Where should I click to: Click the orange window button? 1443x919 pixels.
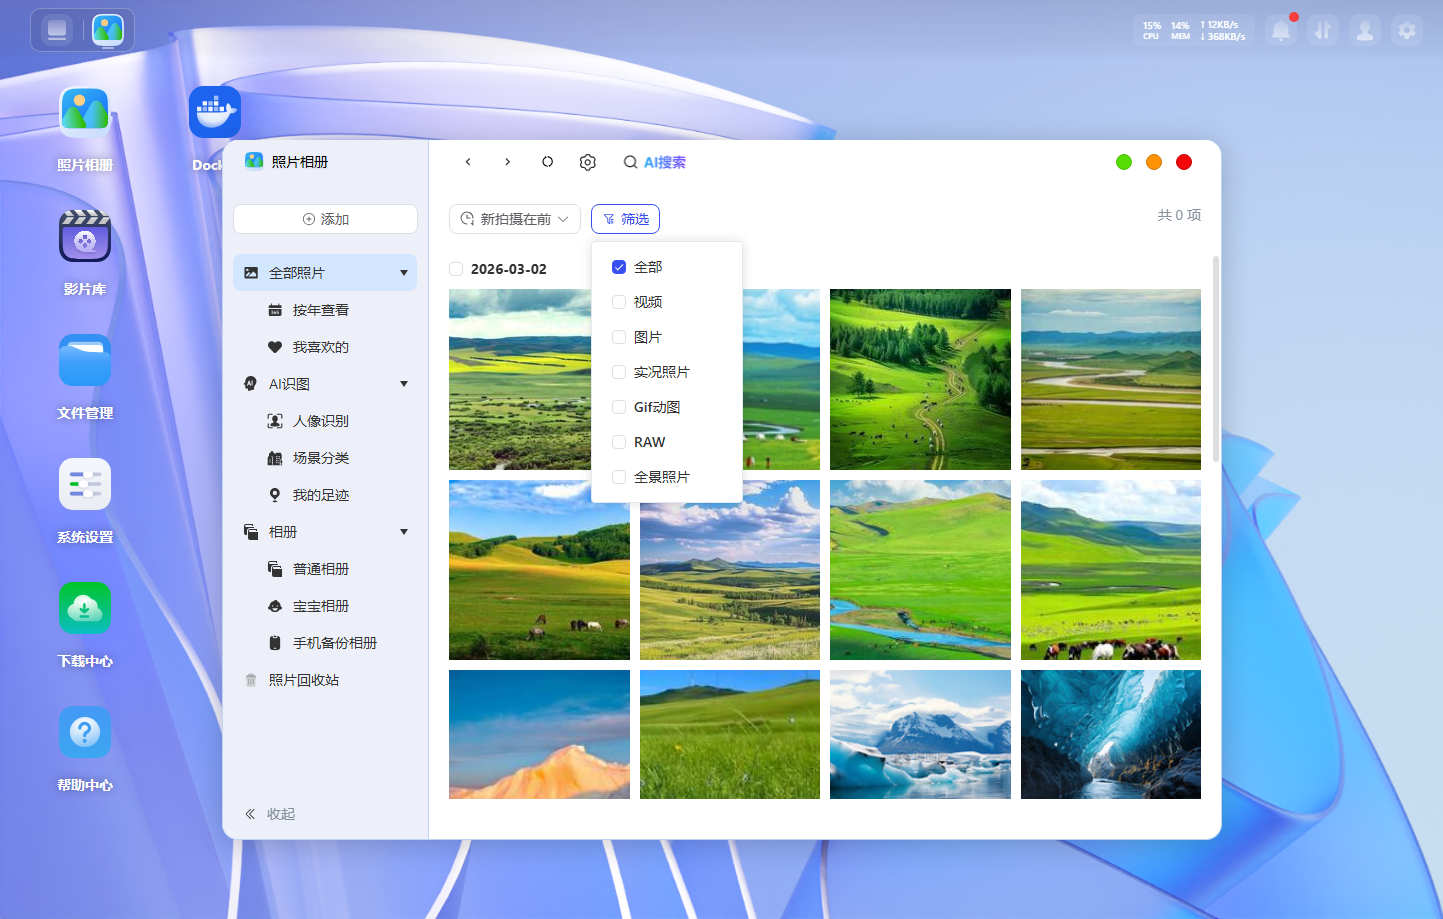click(x=1154, y=162)
